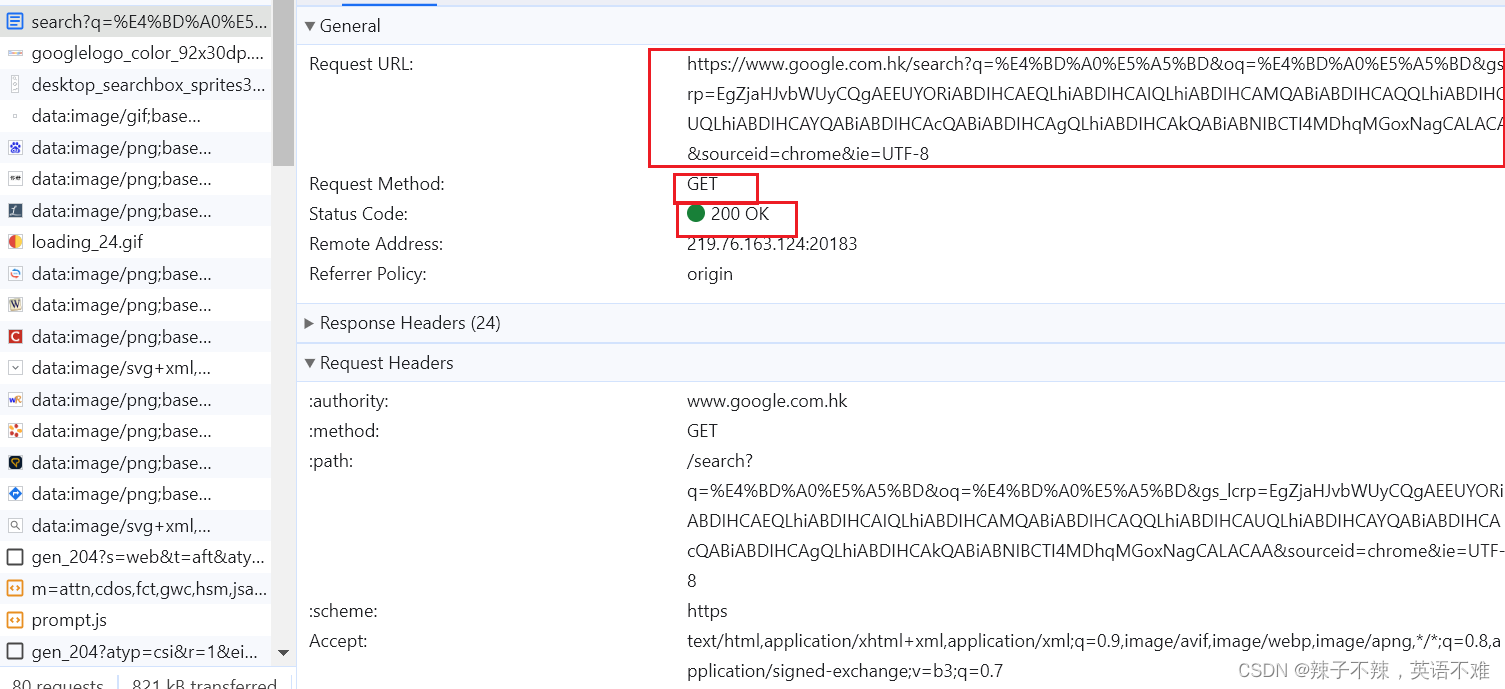Click the tiny data:image/gif icon
Image resolution: width=1505 pixels, height=689 pixels.
click(x=15, y=116)
